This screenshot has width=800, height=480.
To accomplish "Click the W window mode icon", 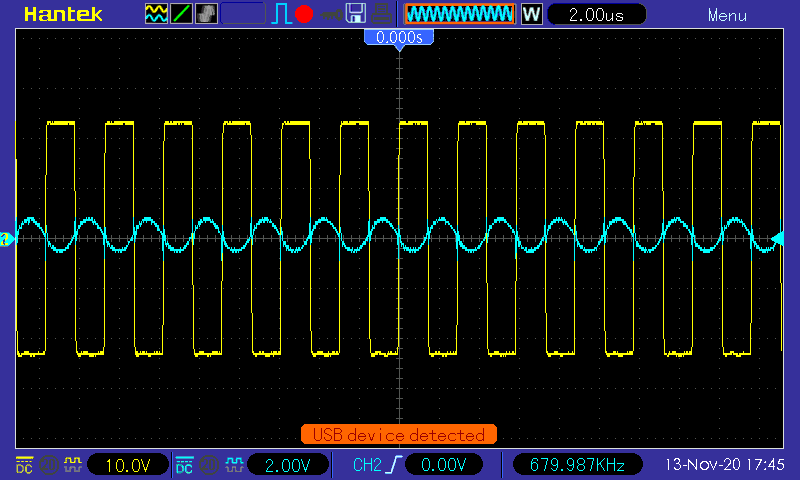I will [x=531, y=14].
